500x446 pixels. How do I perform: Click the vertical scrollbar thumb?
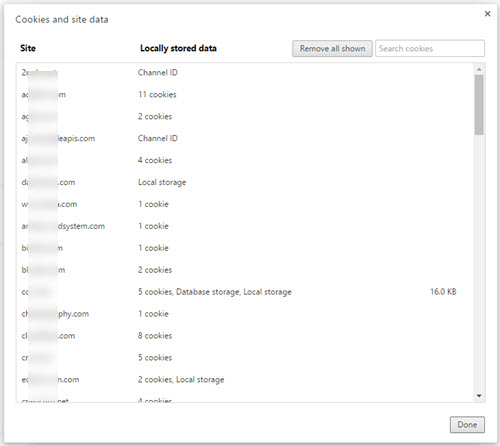pyautogui.click(x=479, y=105)
